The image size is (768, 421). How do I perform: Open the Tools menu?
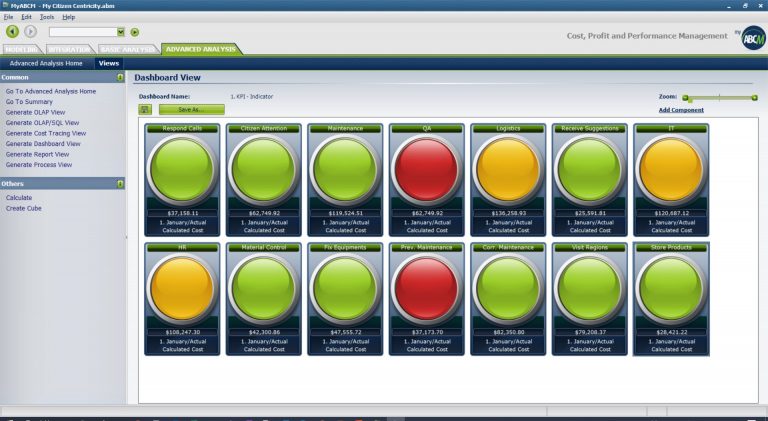coord(47,17)
